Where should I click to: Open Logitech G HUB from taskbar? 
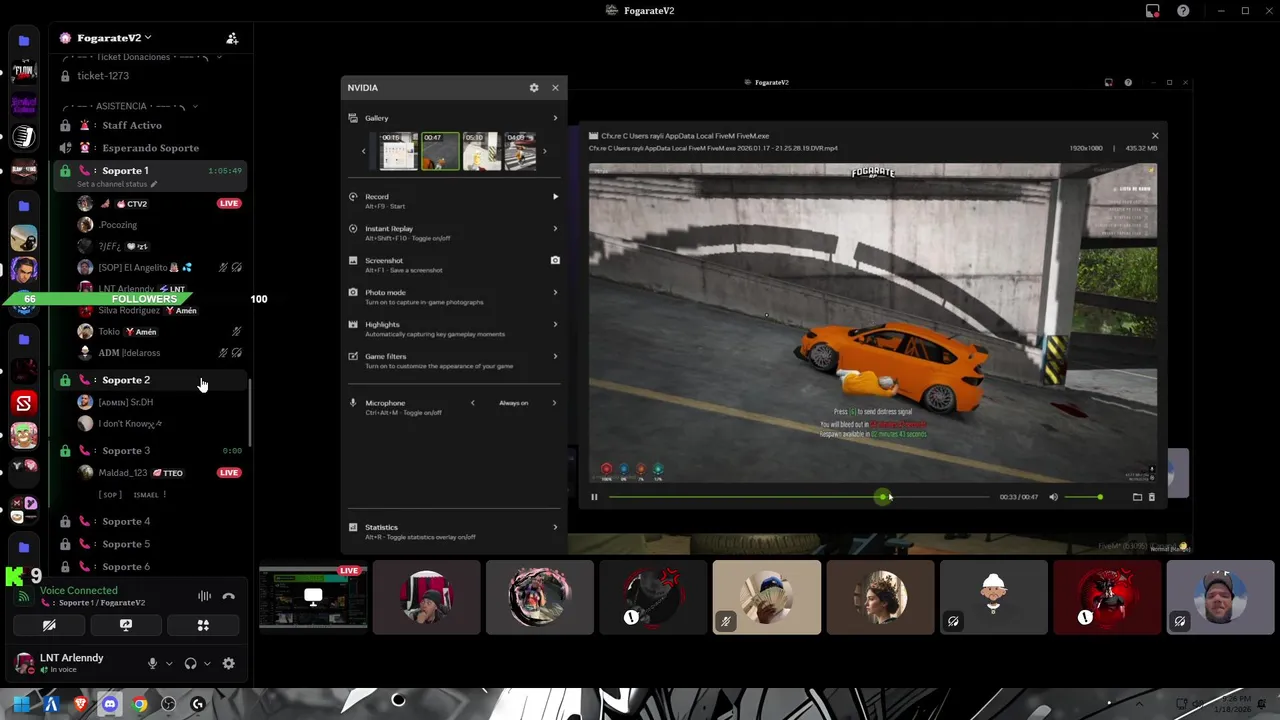click(198, 704)
